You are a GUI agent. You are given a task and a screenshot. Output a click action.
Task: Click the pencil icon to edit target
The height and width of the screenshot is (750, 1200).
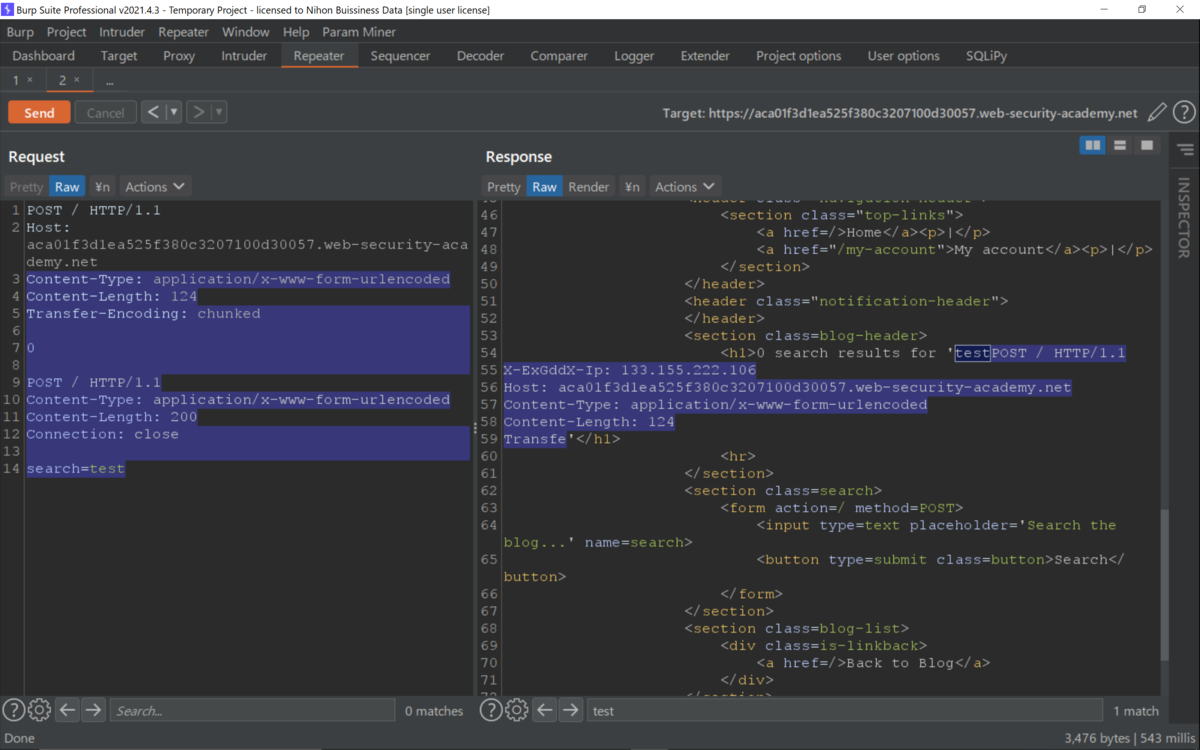(x=1157, y=113)
